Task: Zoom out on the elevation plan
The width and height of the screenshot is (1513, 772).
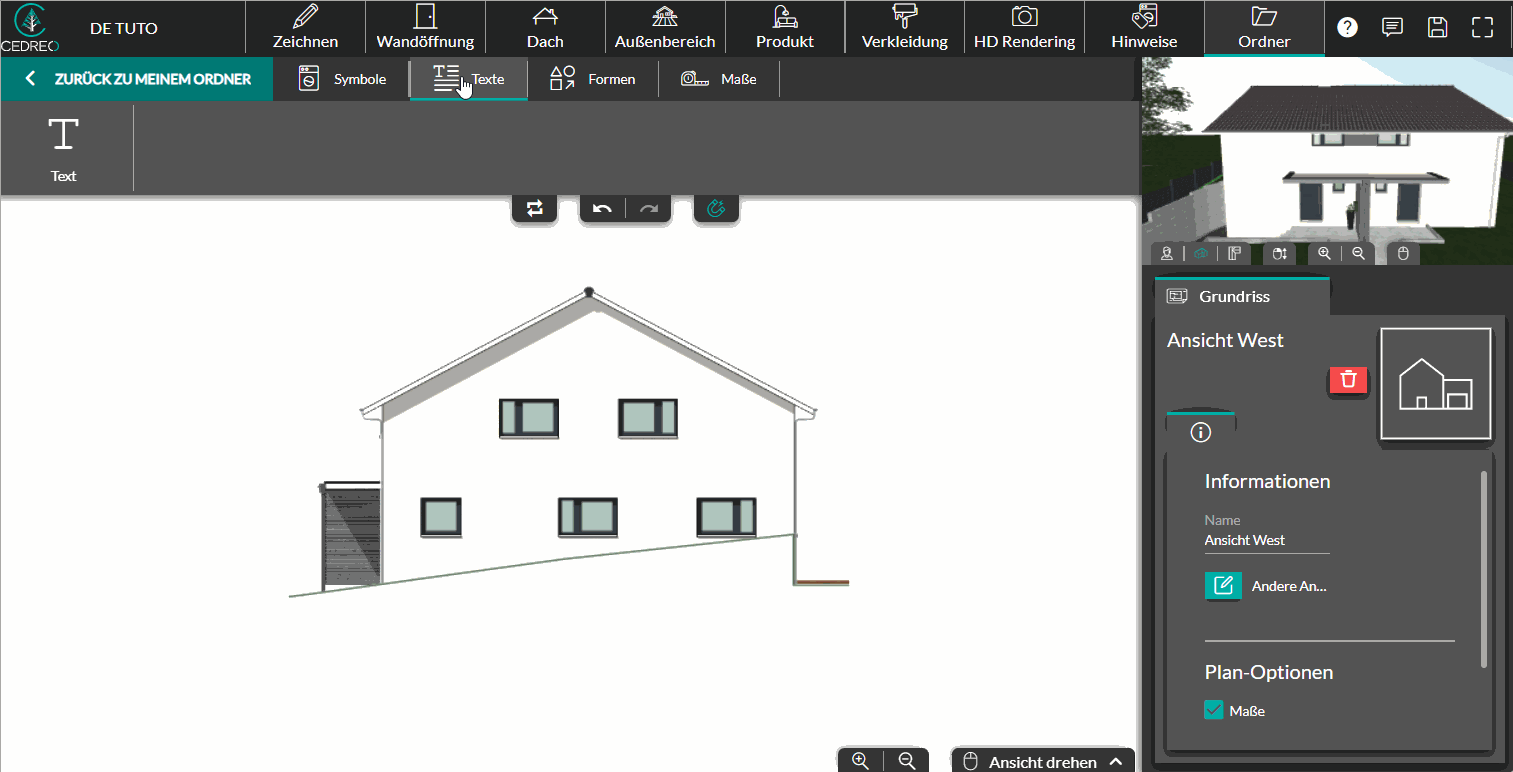Action: [x=907, y=761]
